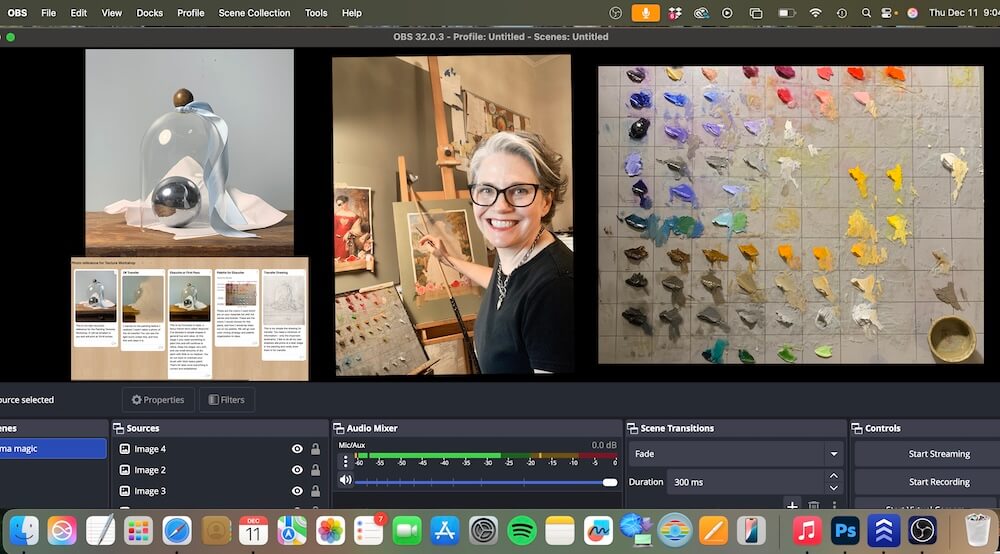The width and height of the screenshot is (1000, 554).
Task: Lock the Image 3 source
Action: coord(316,491)
